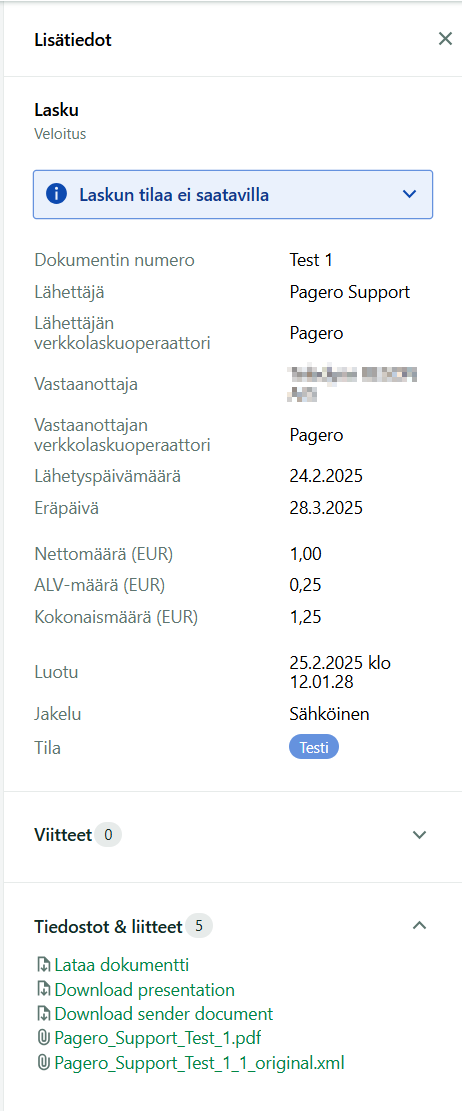Click the Tiedostot & liitteet count badge
Viewport: 462px width, 1111px height.
click(x=199, y=925)
